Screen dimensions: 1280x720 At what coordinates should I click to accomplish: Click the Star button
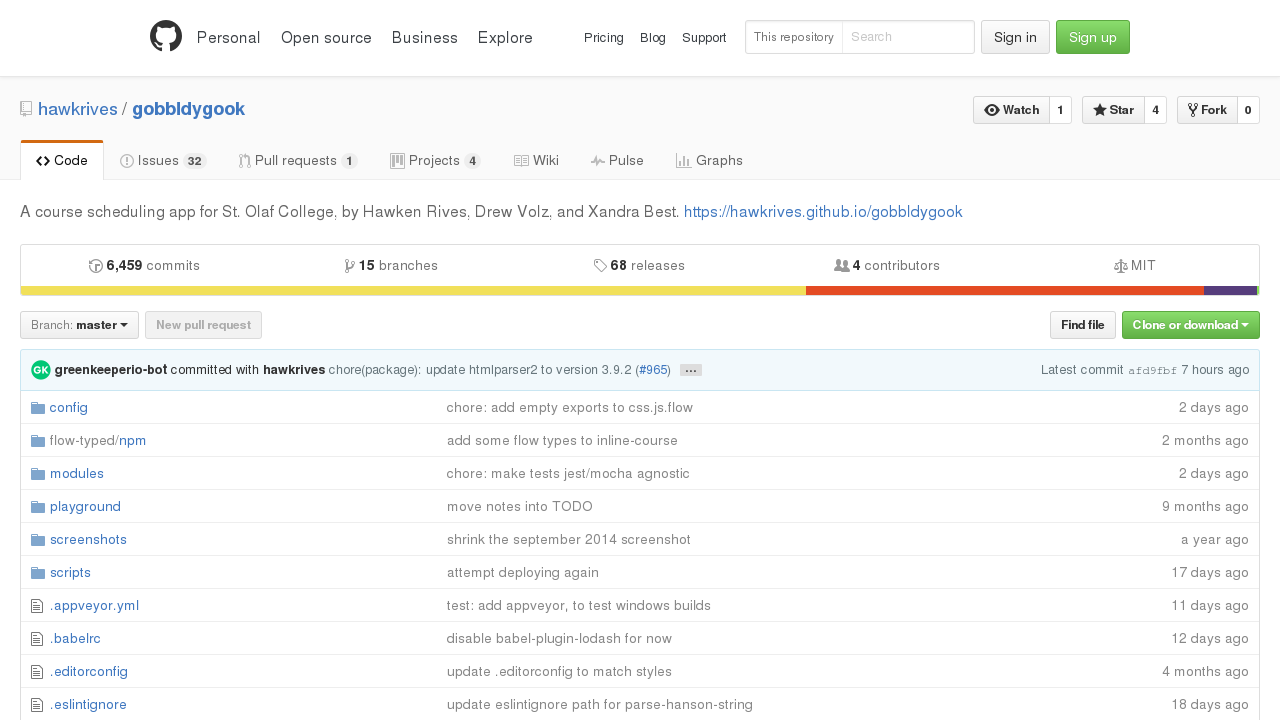1113,110
